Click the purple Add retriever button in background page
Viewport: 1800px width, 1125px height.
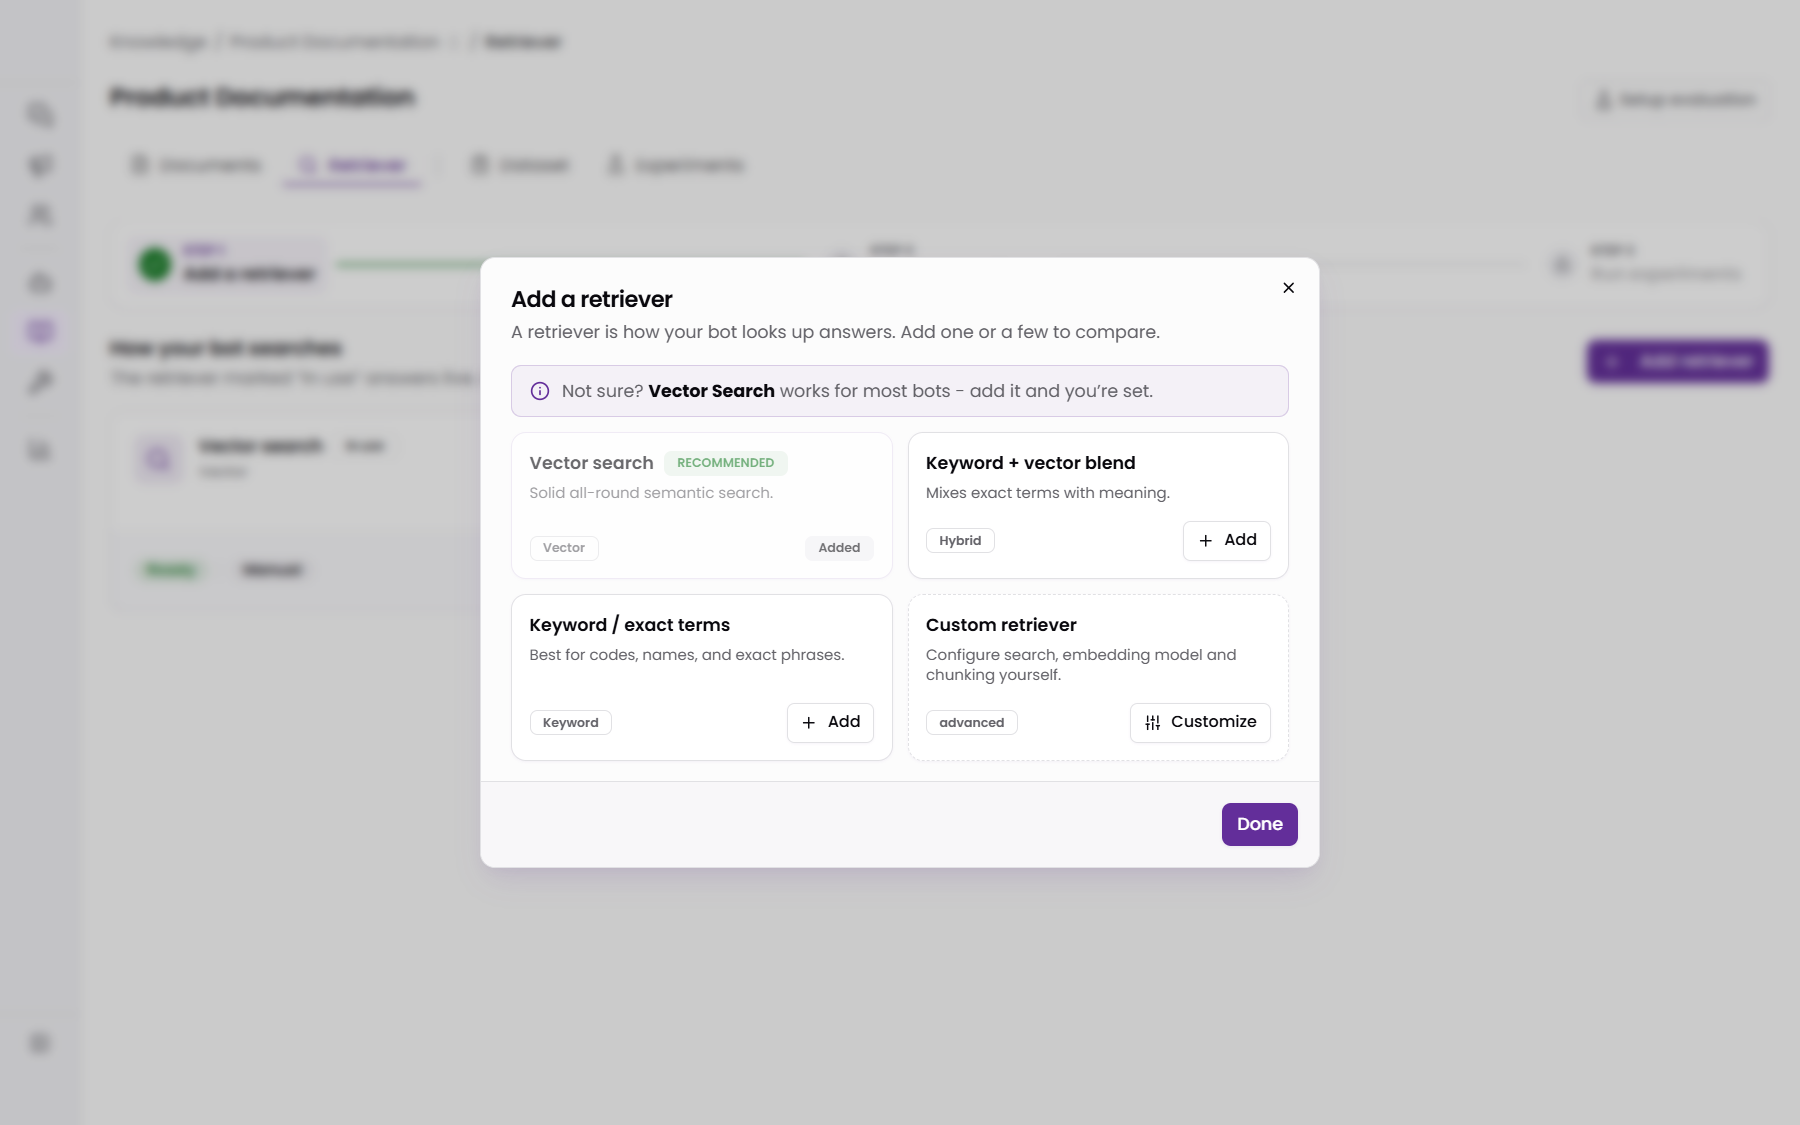point(1677,361)
